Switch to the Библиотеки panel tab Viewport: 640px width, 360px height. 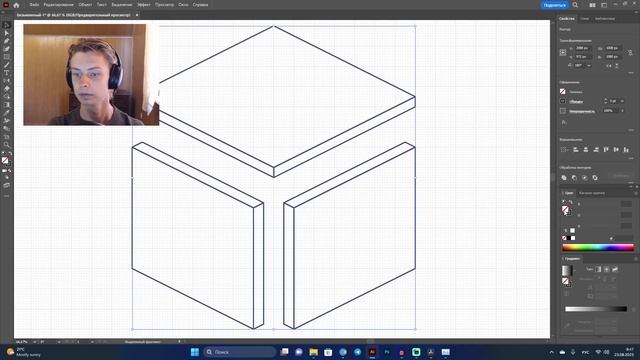pos(604,19)
